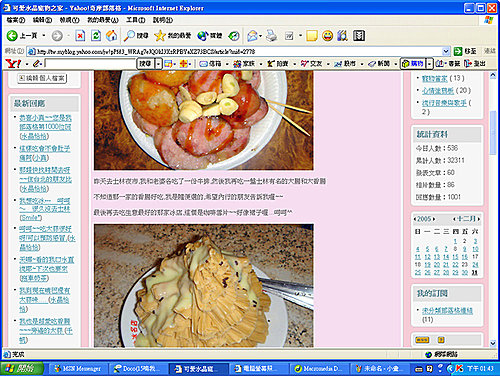
Task: Open Yahoo toolbar 交友 button
Action: tap(311, 63)
